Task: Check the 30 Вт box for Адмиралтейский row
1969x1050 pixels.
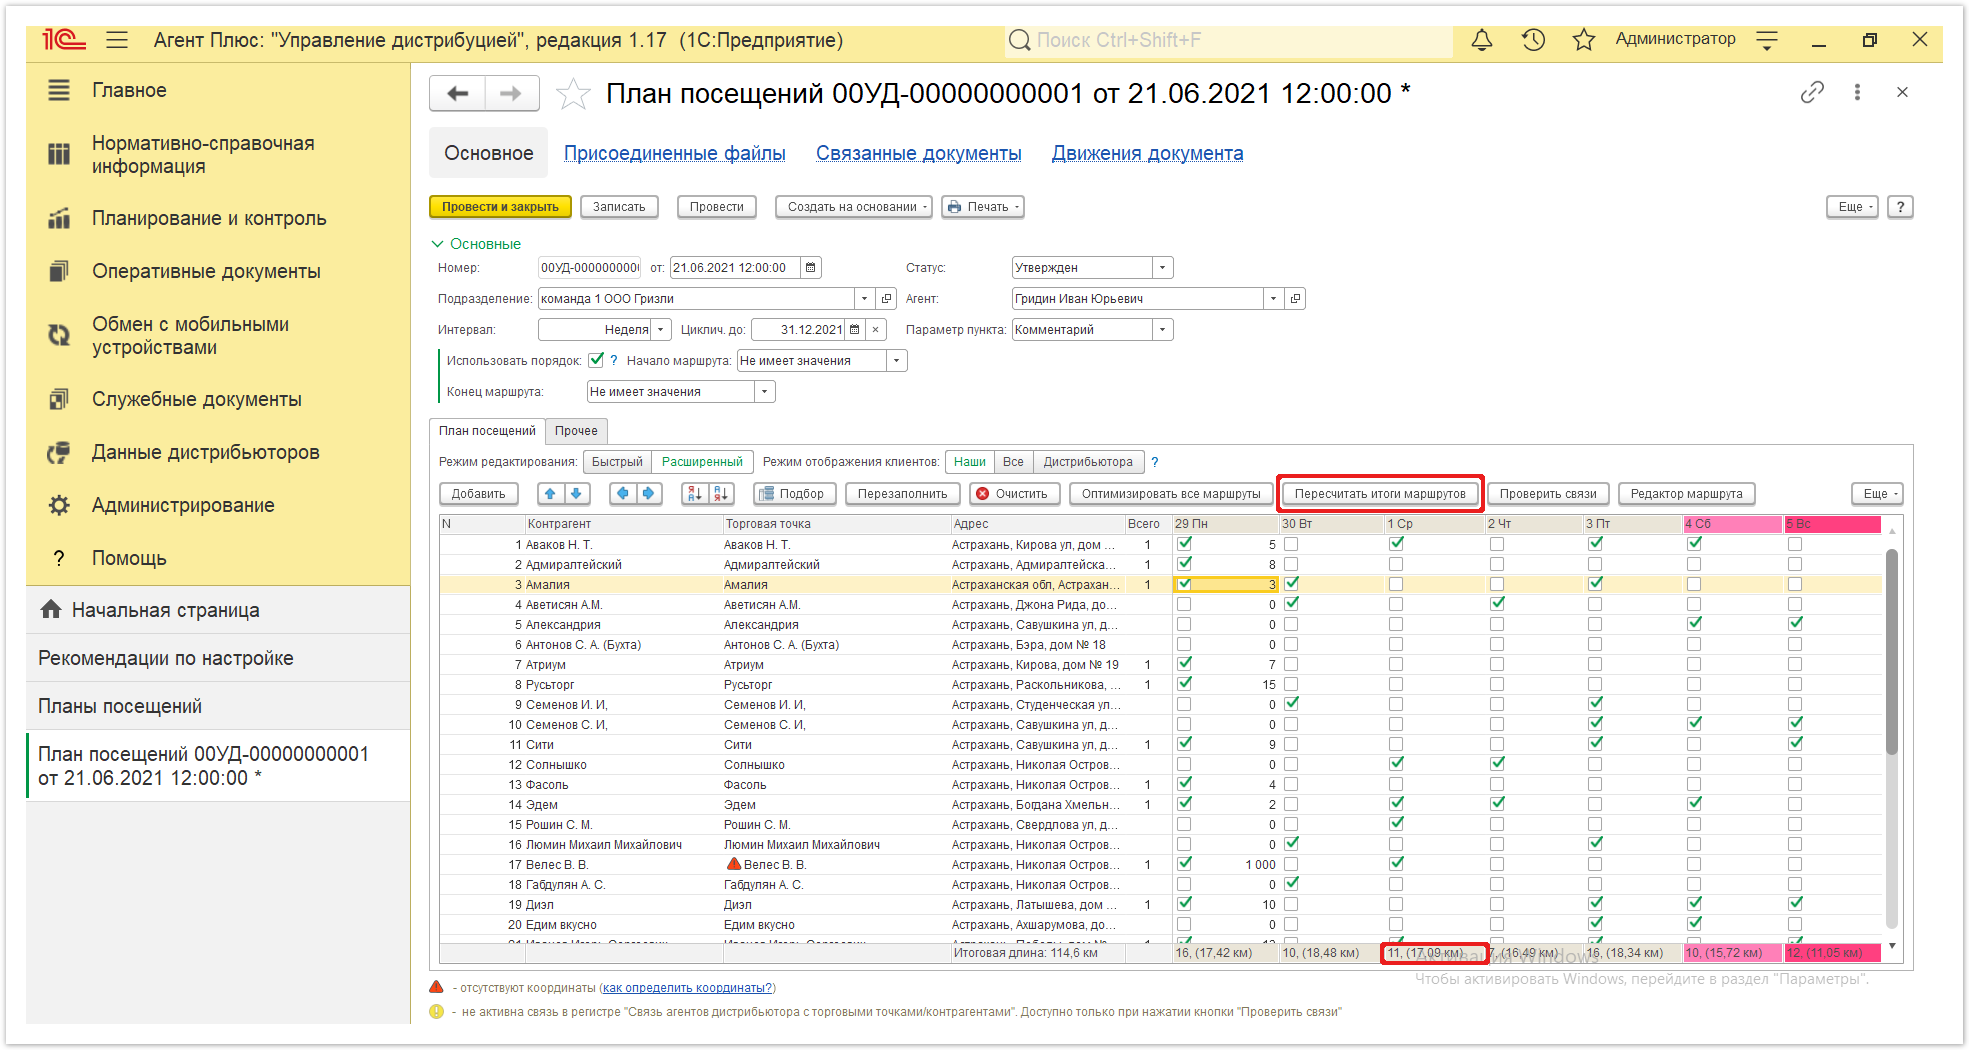Action: tap(1291, 564)
